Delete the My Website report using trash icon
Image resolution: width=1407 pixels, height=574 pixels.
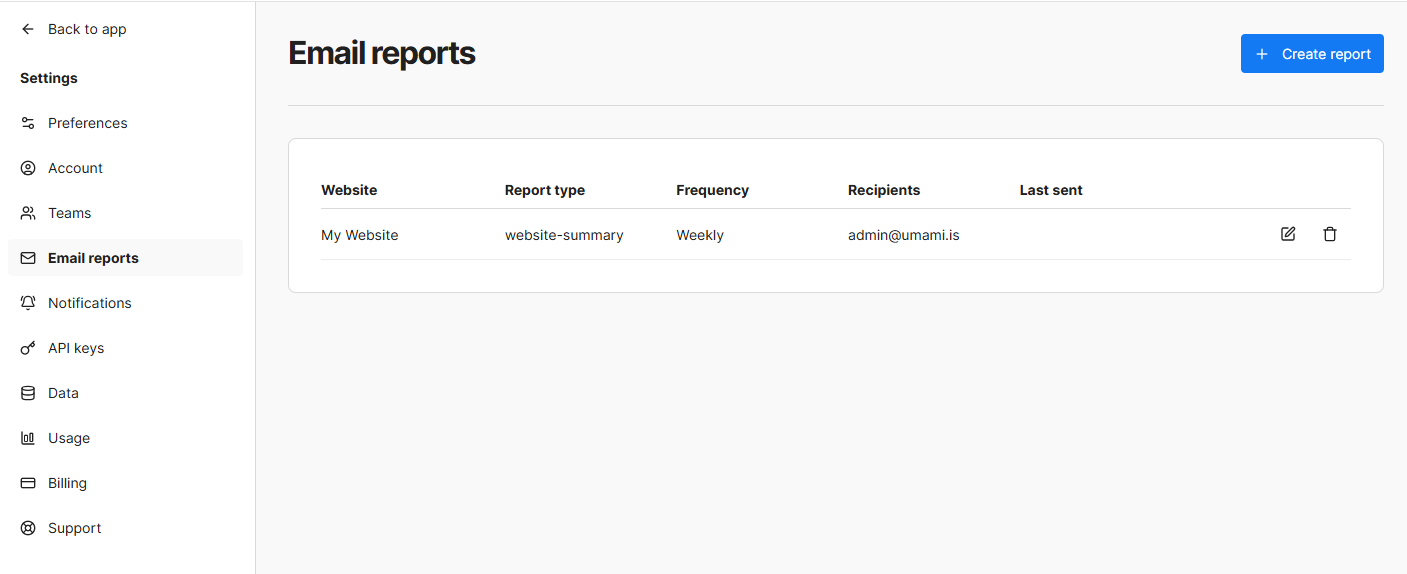(1329, 234)
